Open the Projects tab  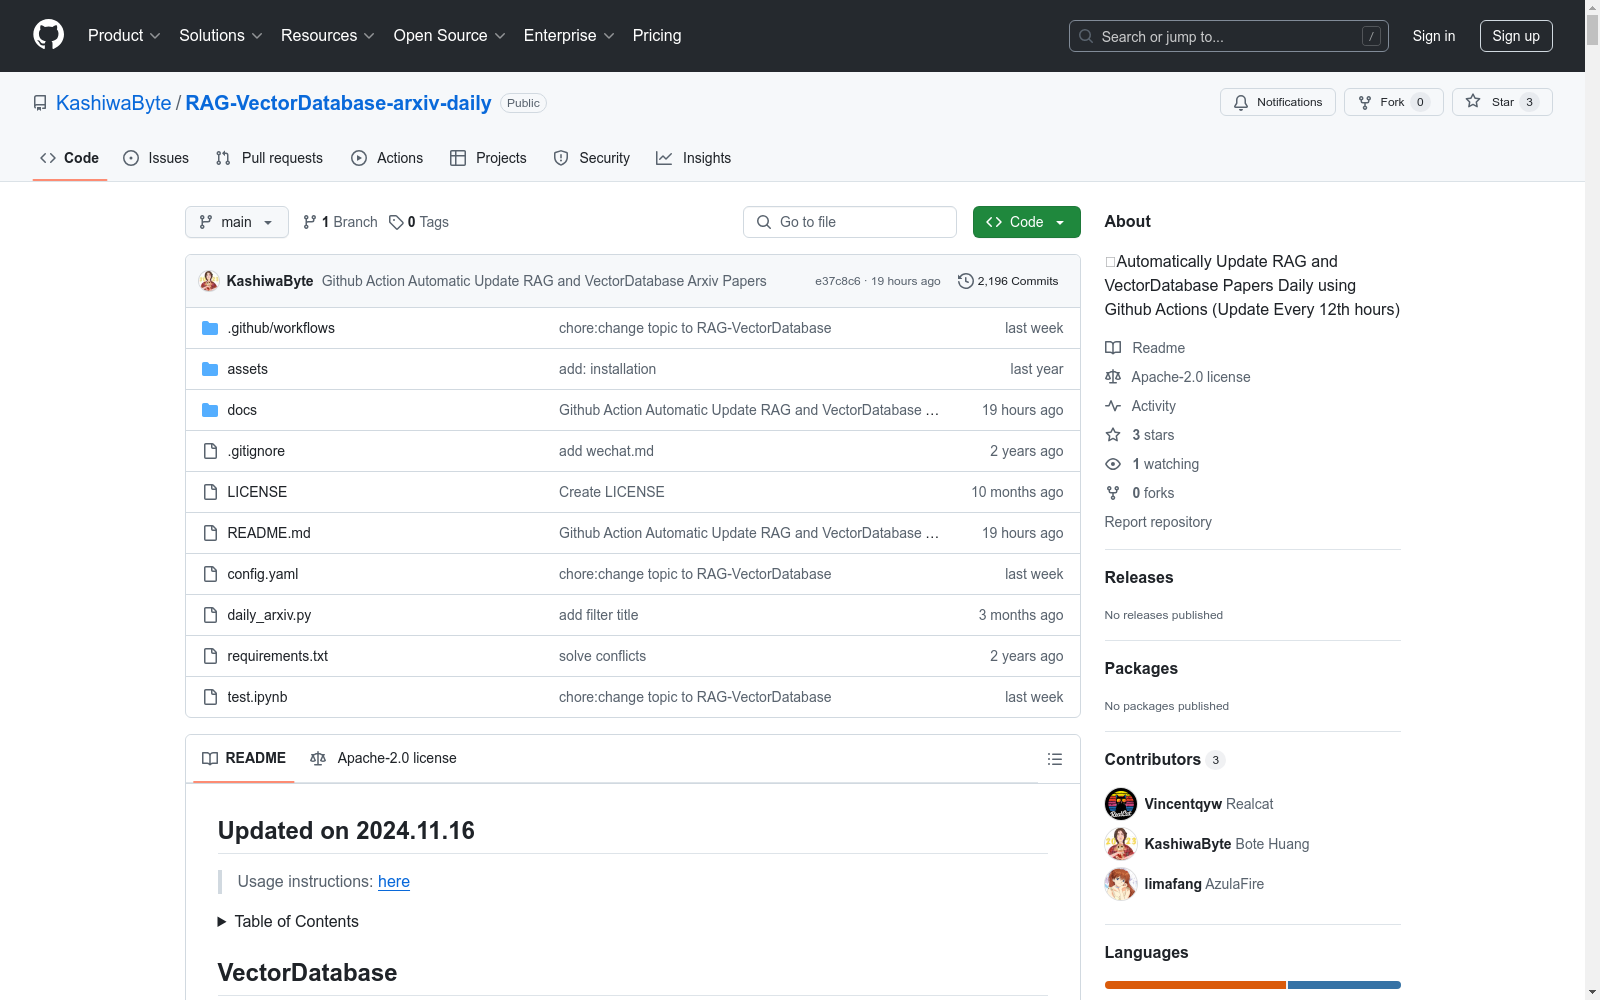point(488,158)
